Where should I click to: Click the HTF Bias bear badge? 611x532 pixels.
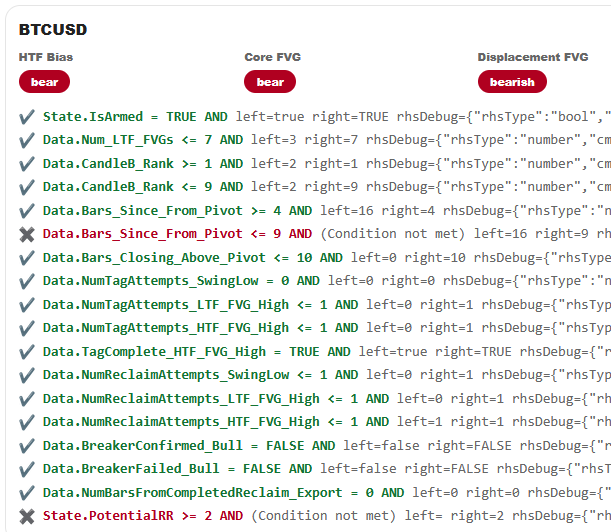pos(44,82)
